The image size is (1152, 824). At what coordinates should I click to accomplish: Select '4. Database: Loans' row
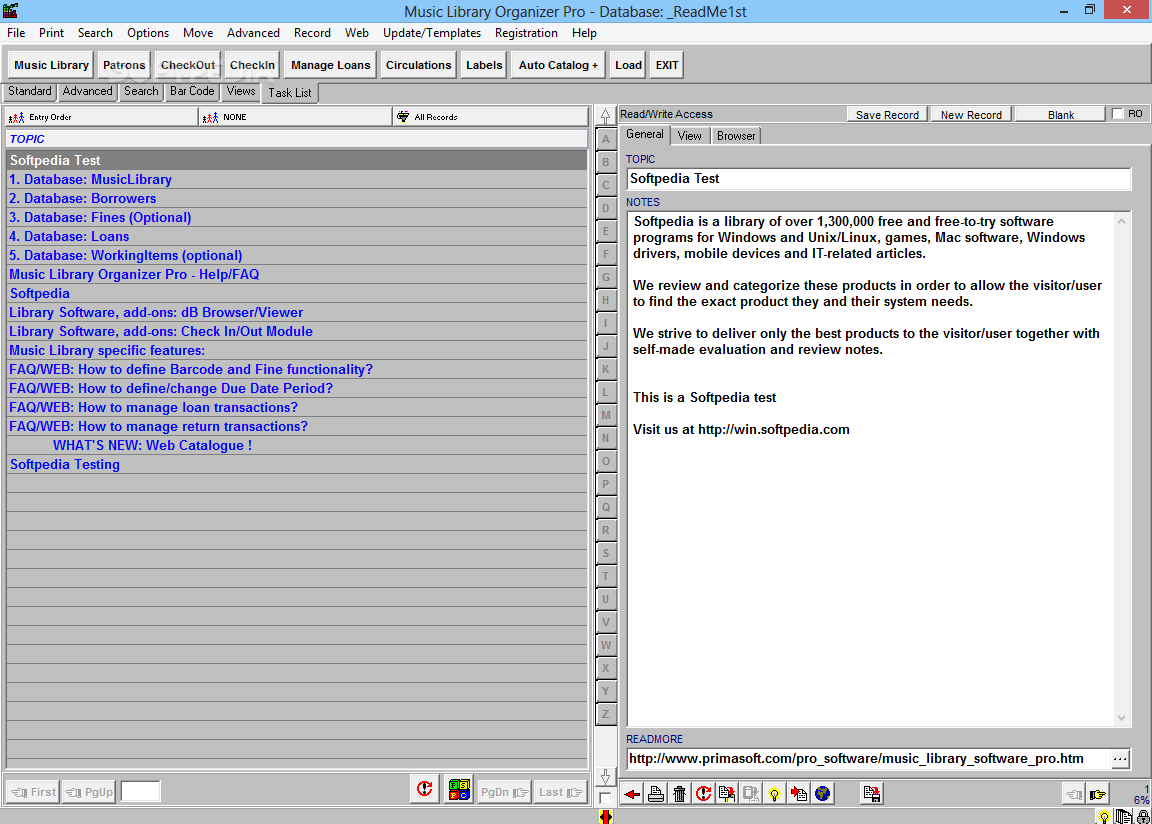pos(297,236)
